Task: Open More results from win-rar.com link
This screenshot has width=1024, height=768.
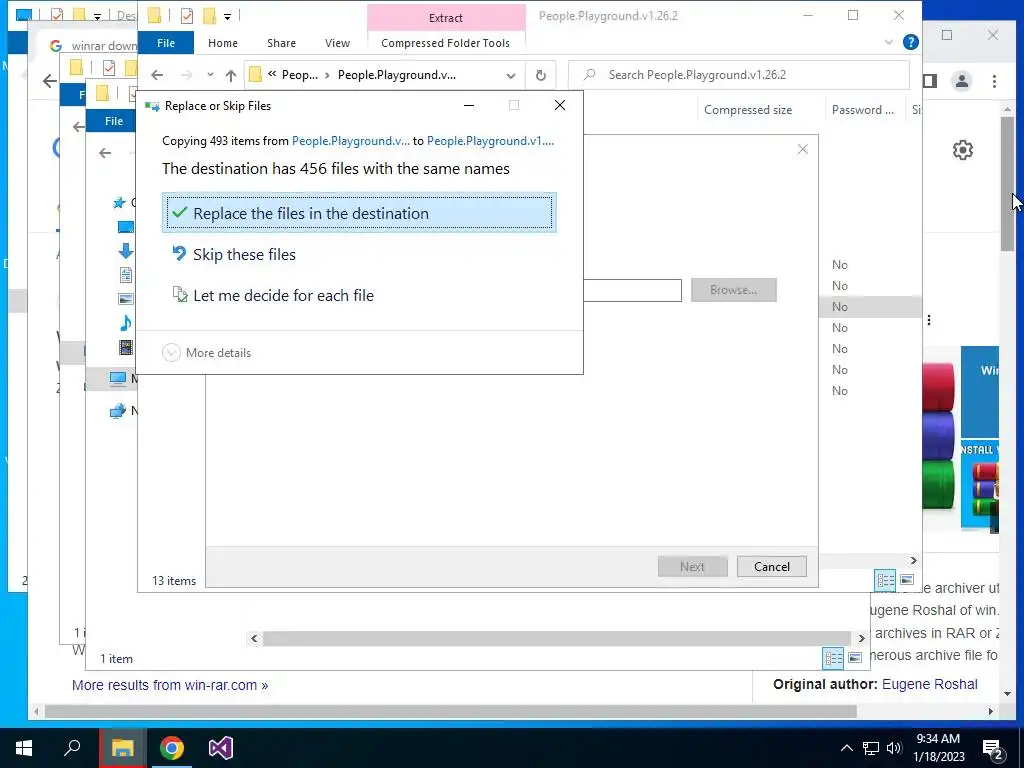Action: tap(170, 685)
